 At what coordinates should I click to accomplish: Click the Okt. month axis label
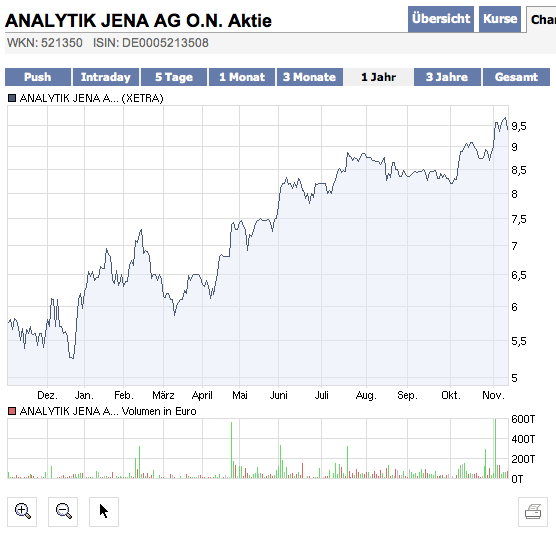pyautogui.click(x=451, y=395)
